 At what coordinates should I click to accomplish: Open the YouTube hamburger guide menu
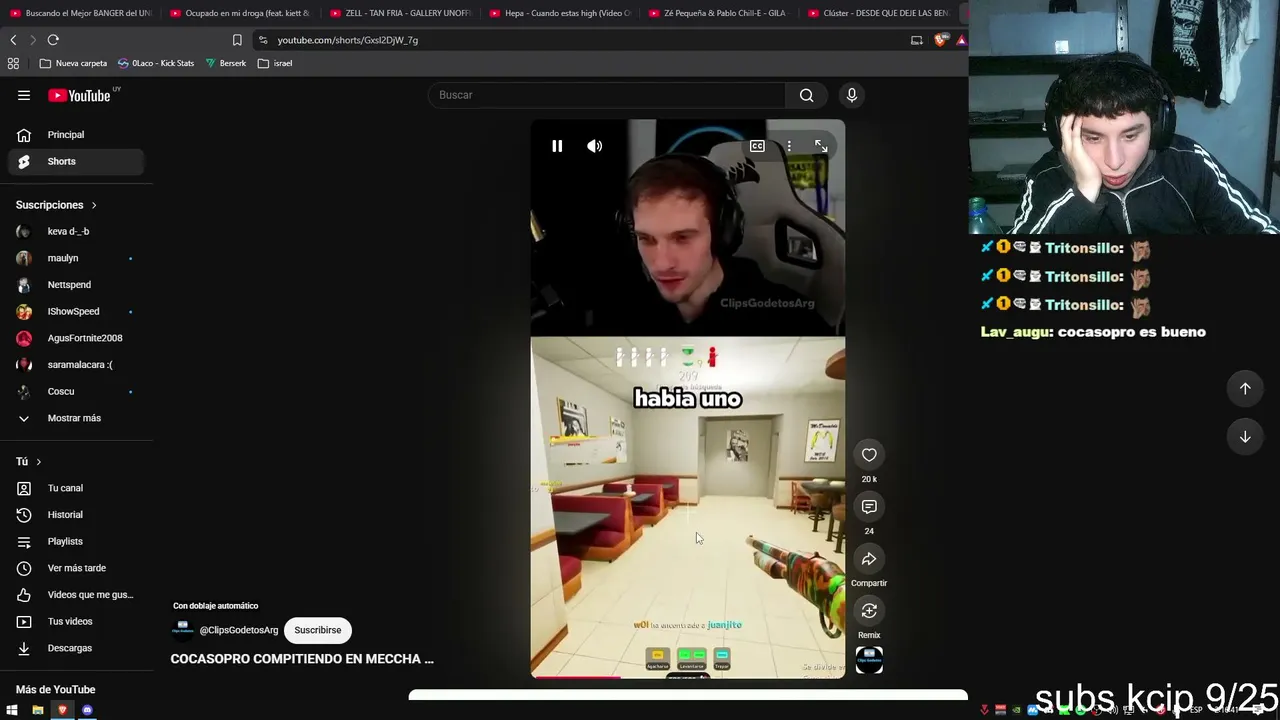click(x=24, y=95)
